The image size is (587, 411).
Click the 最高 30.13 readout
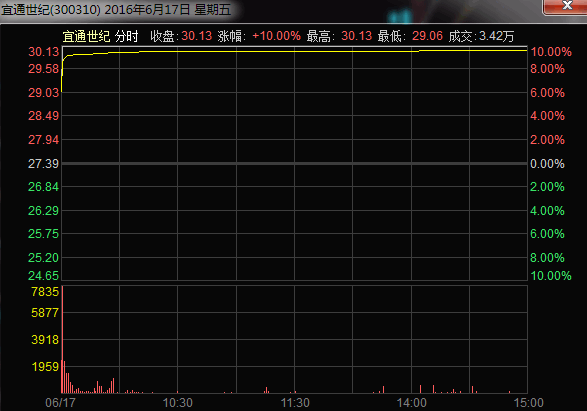coord(339,36)
